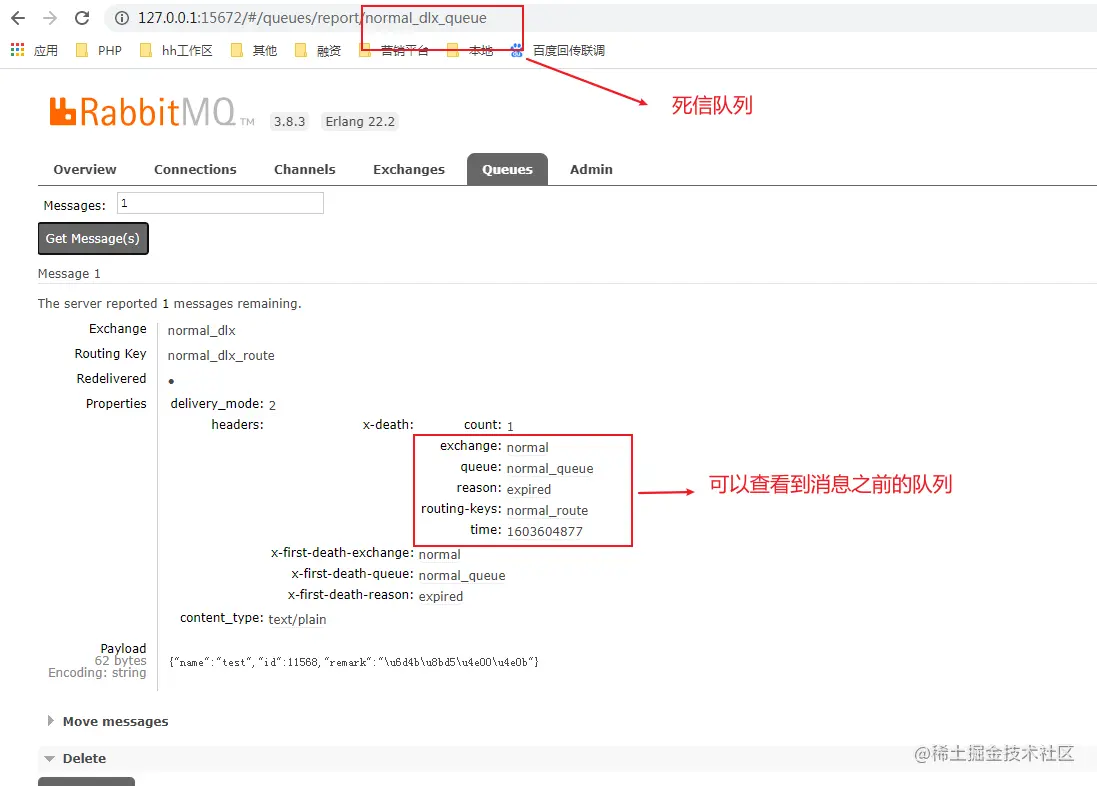The width and height of the screenshot is (1097, 786).
Task: Click the x-first-death-queue value normal_queue
Action: pyautogui.click(x=462, y=575)
